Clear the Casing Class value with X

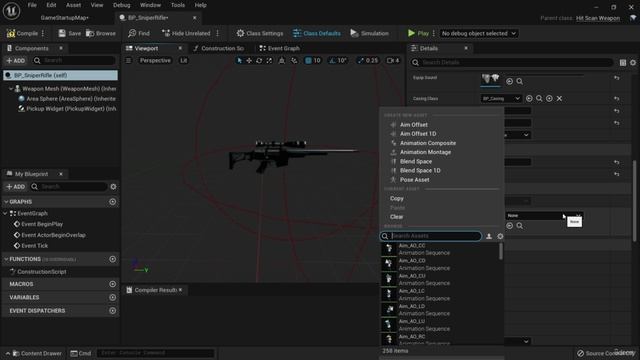(560, 98)
